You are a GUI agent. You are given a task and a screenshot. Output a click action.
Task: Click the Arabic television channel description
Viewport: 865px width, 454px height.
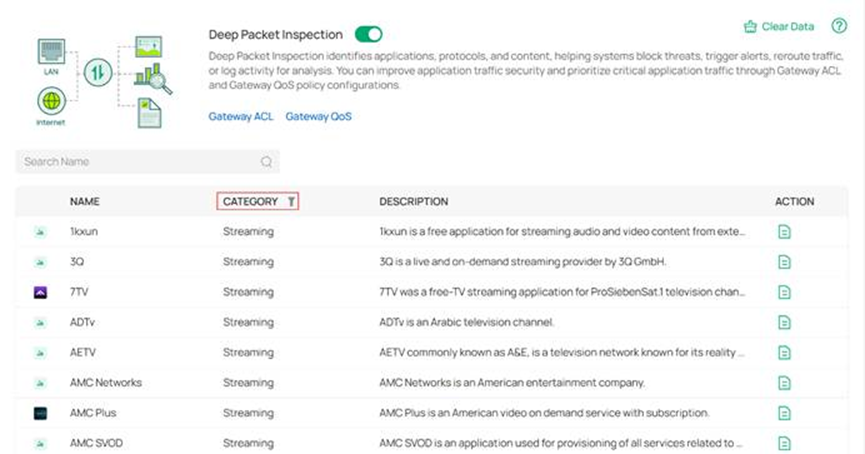(x=466, y=322)
